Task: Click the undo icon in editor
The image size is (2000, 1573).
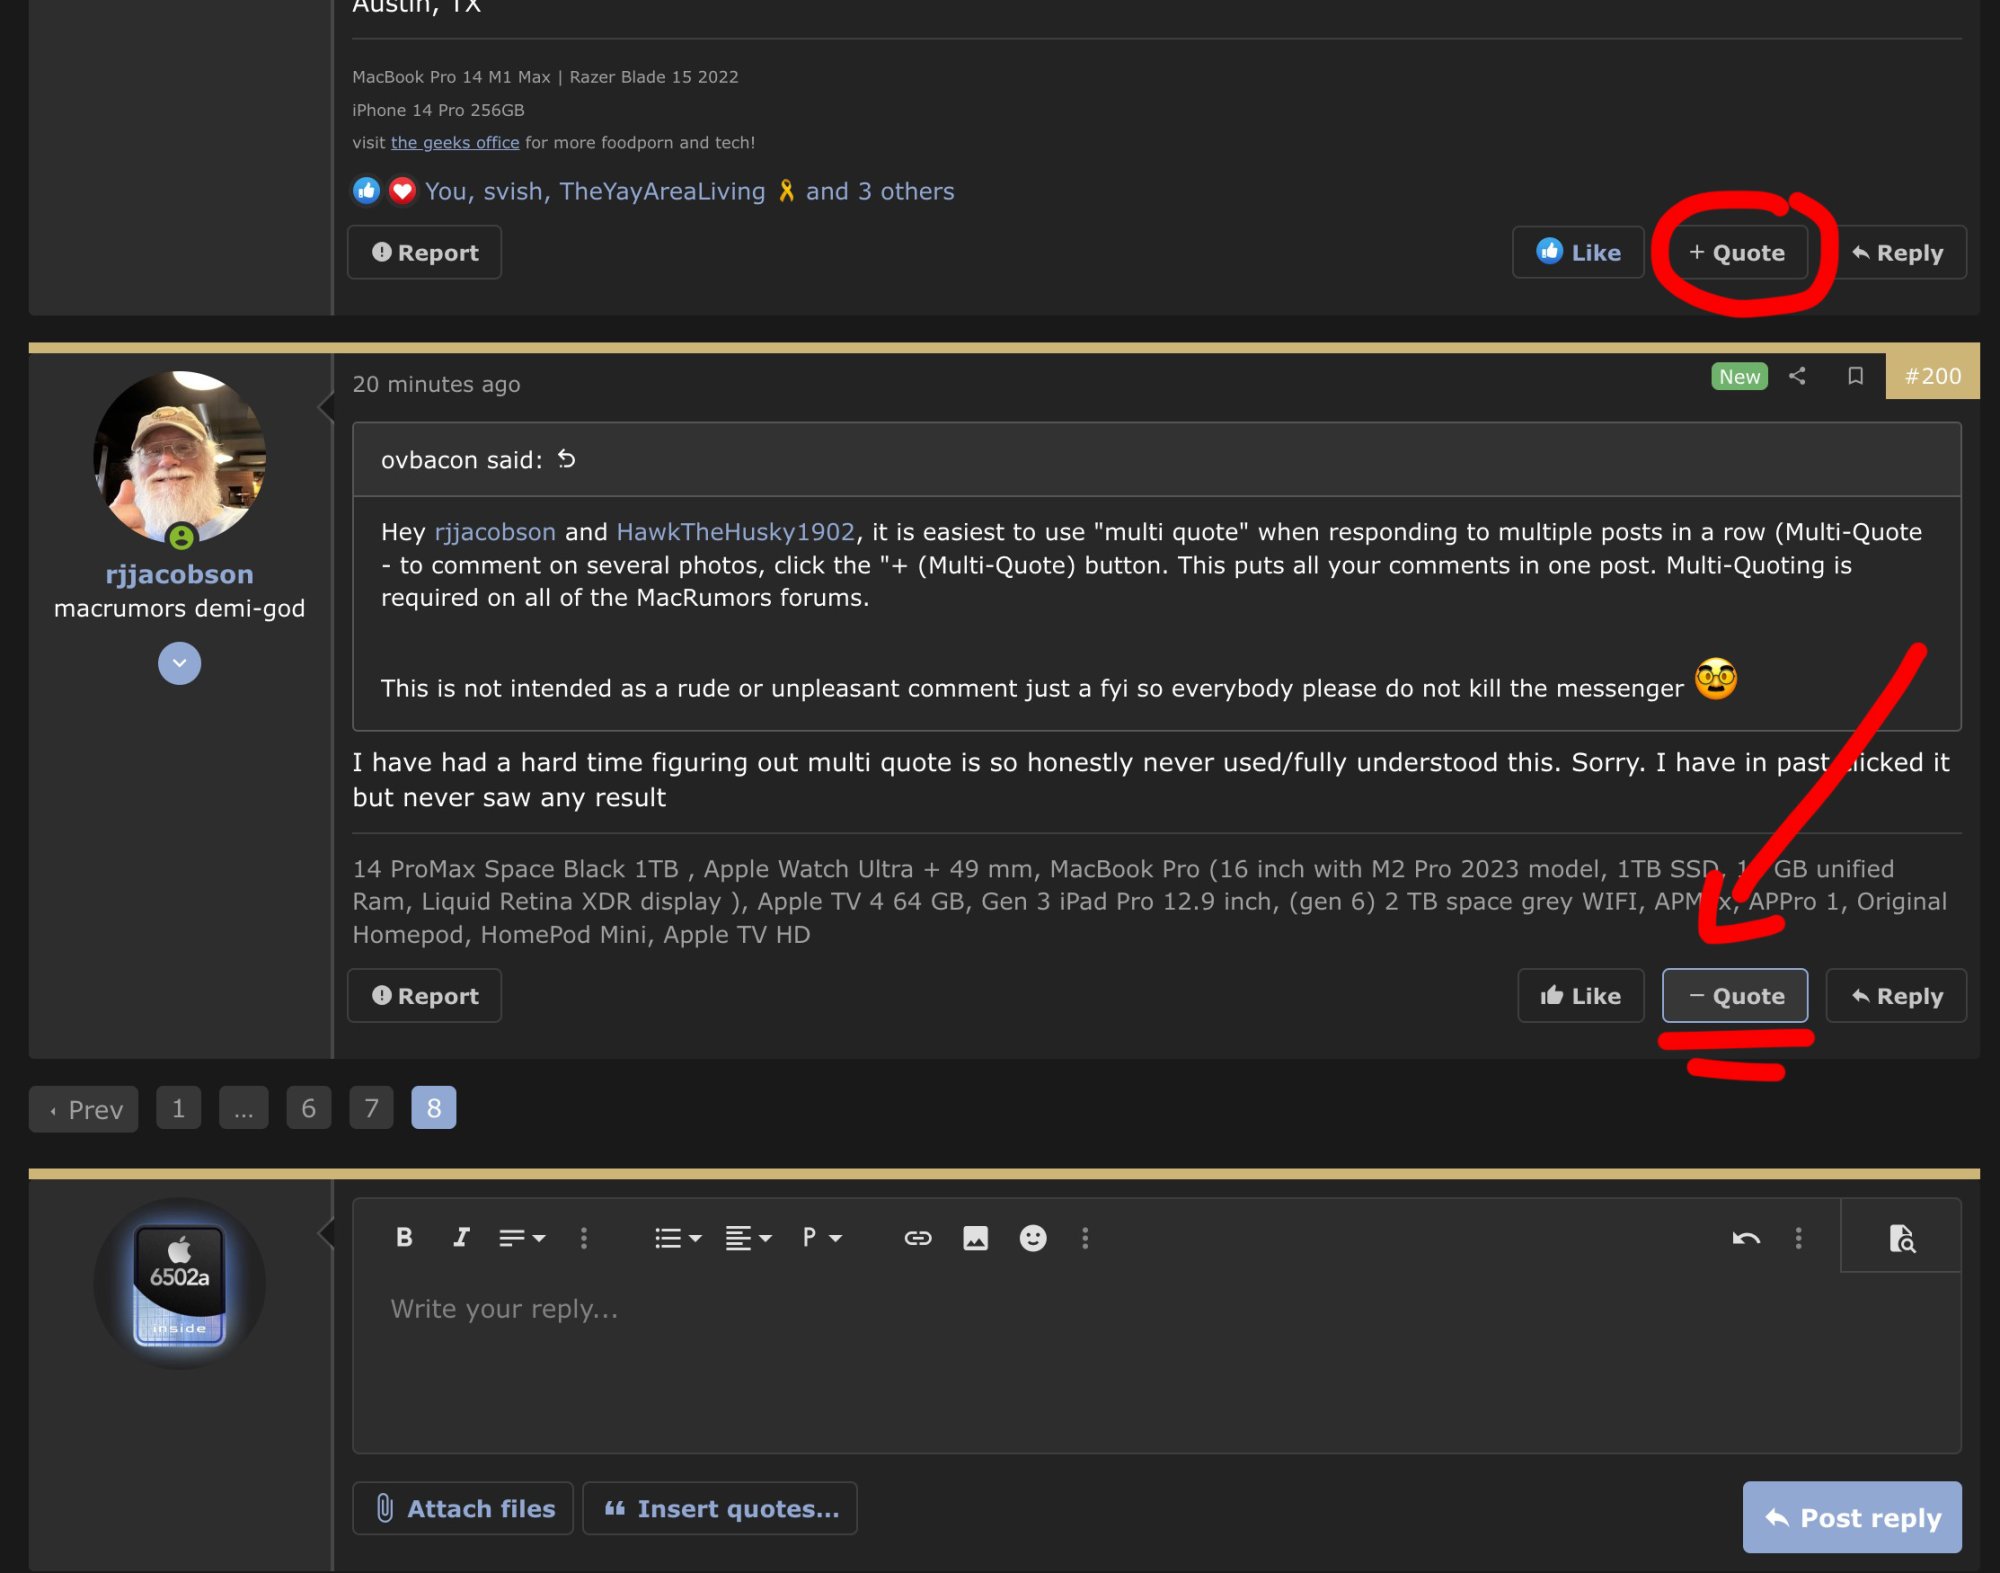Action: (x=1745, y=1238)
